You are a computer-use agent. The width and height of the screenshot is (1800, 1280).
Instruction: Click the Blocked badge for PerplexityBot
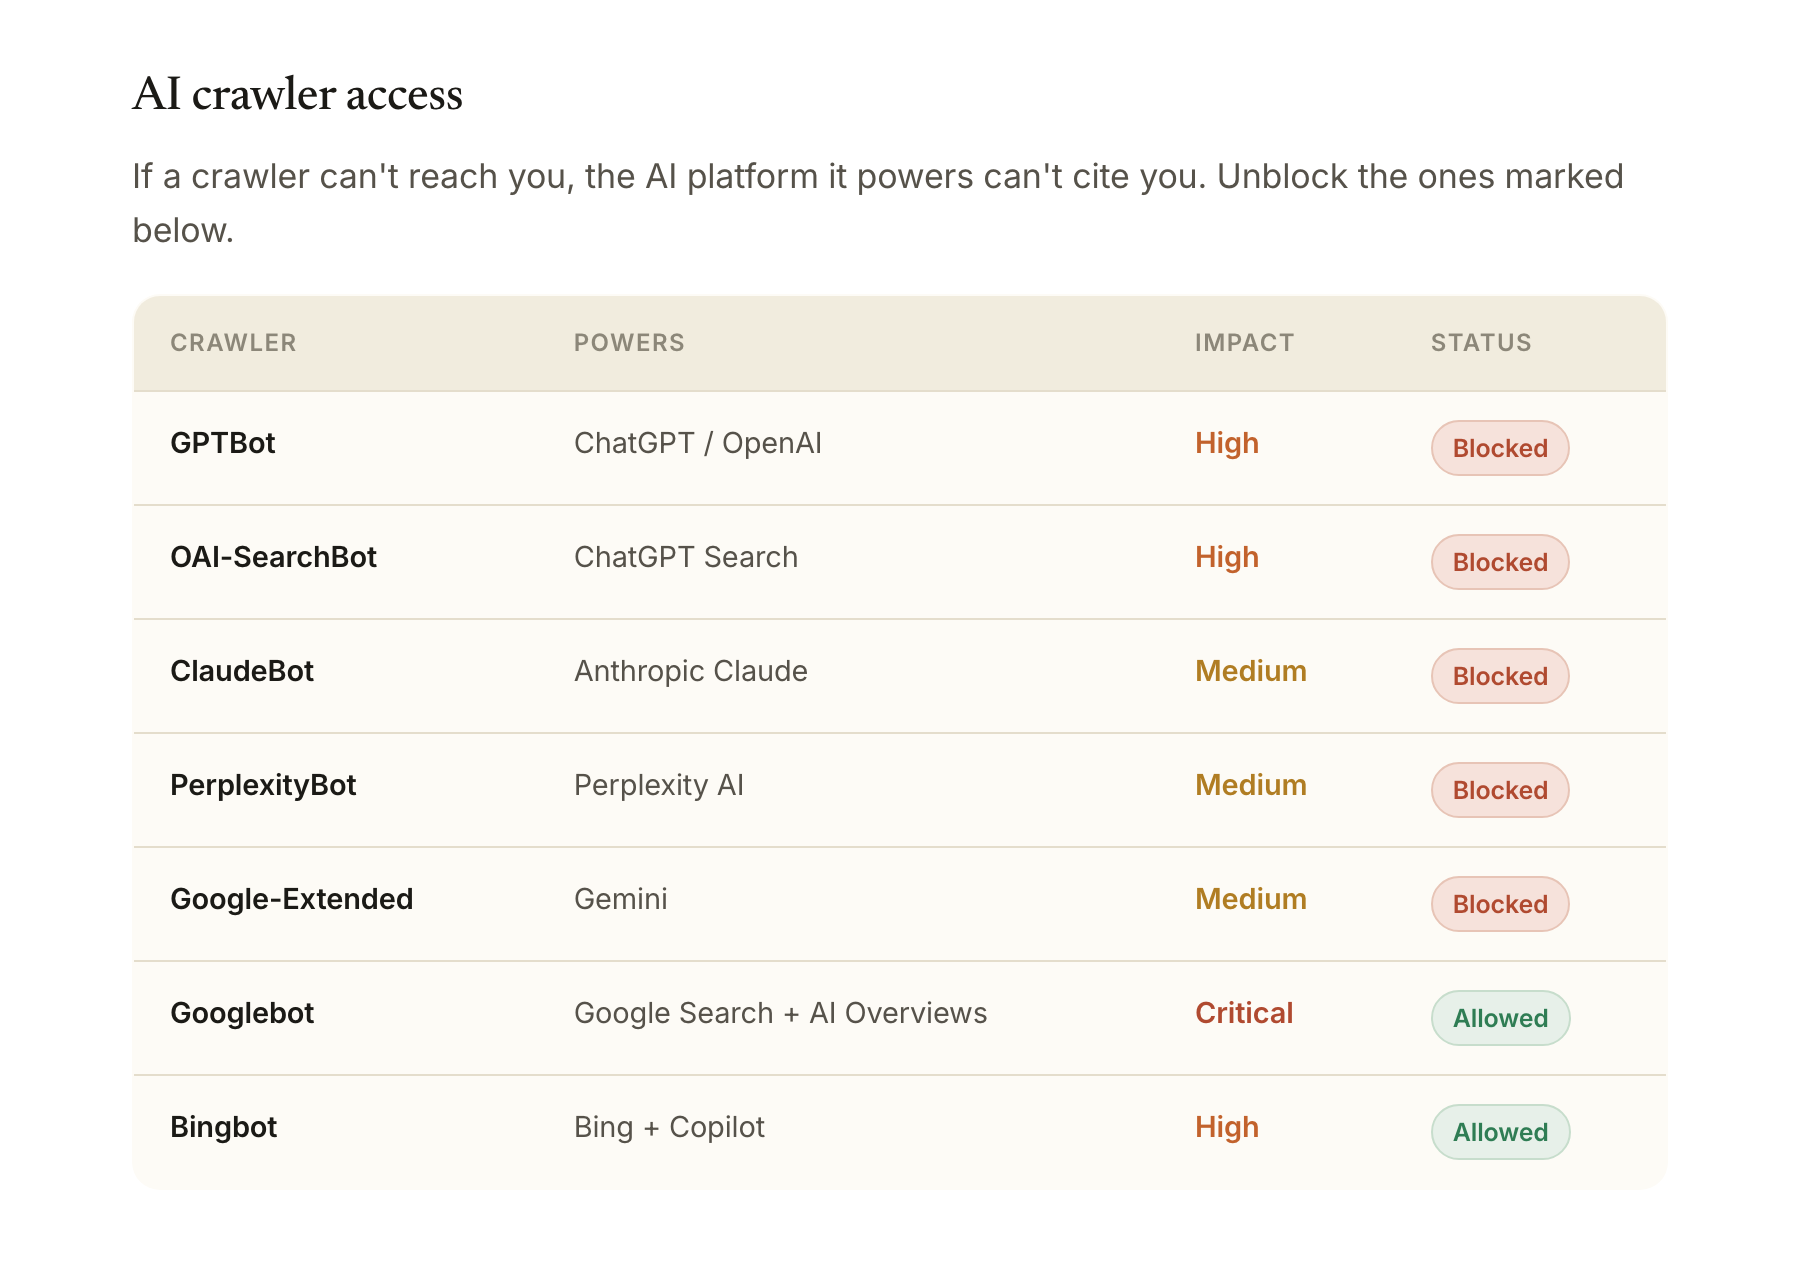tap(1500, 790)
